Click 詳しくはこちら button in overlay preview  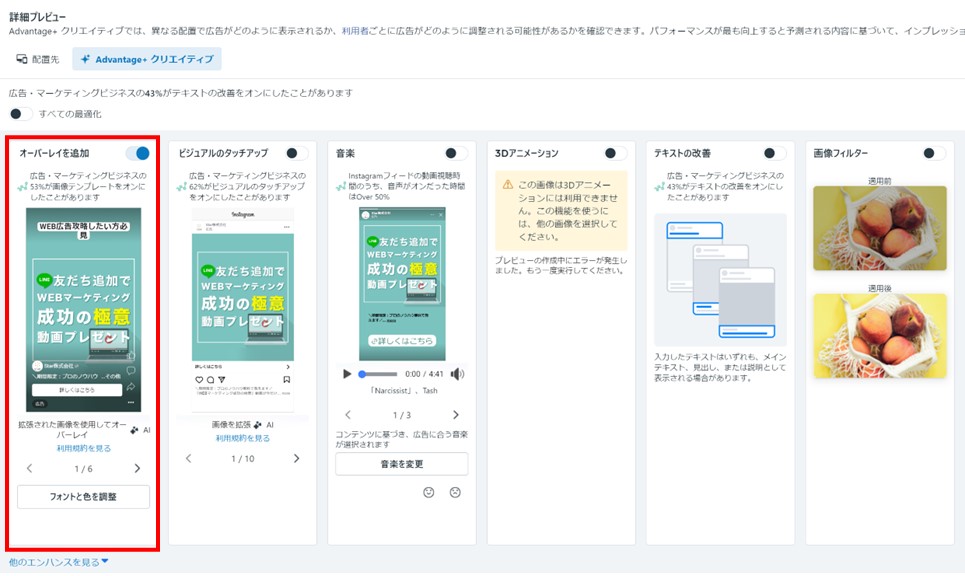coord(77,390)
